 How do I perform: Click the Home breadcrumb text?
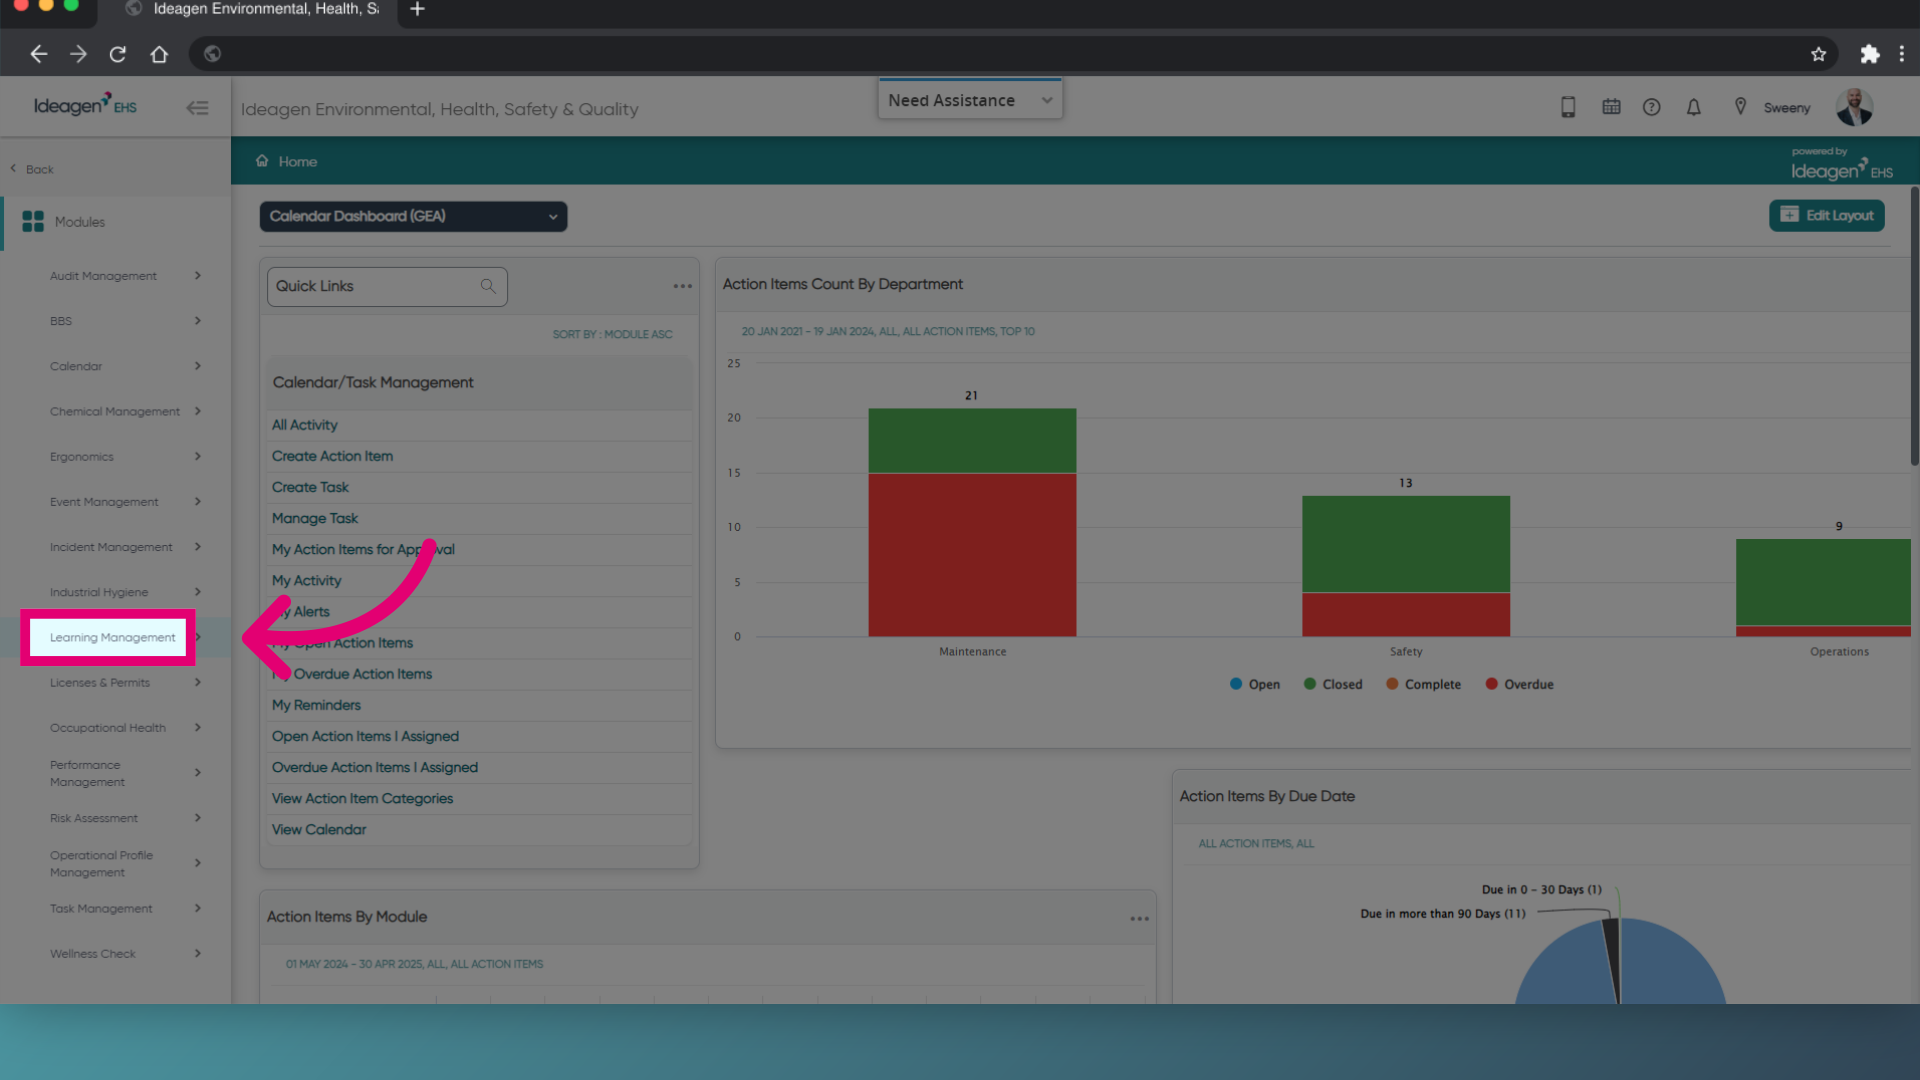pos(298,161)
